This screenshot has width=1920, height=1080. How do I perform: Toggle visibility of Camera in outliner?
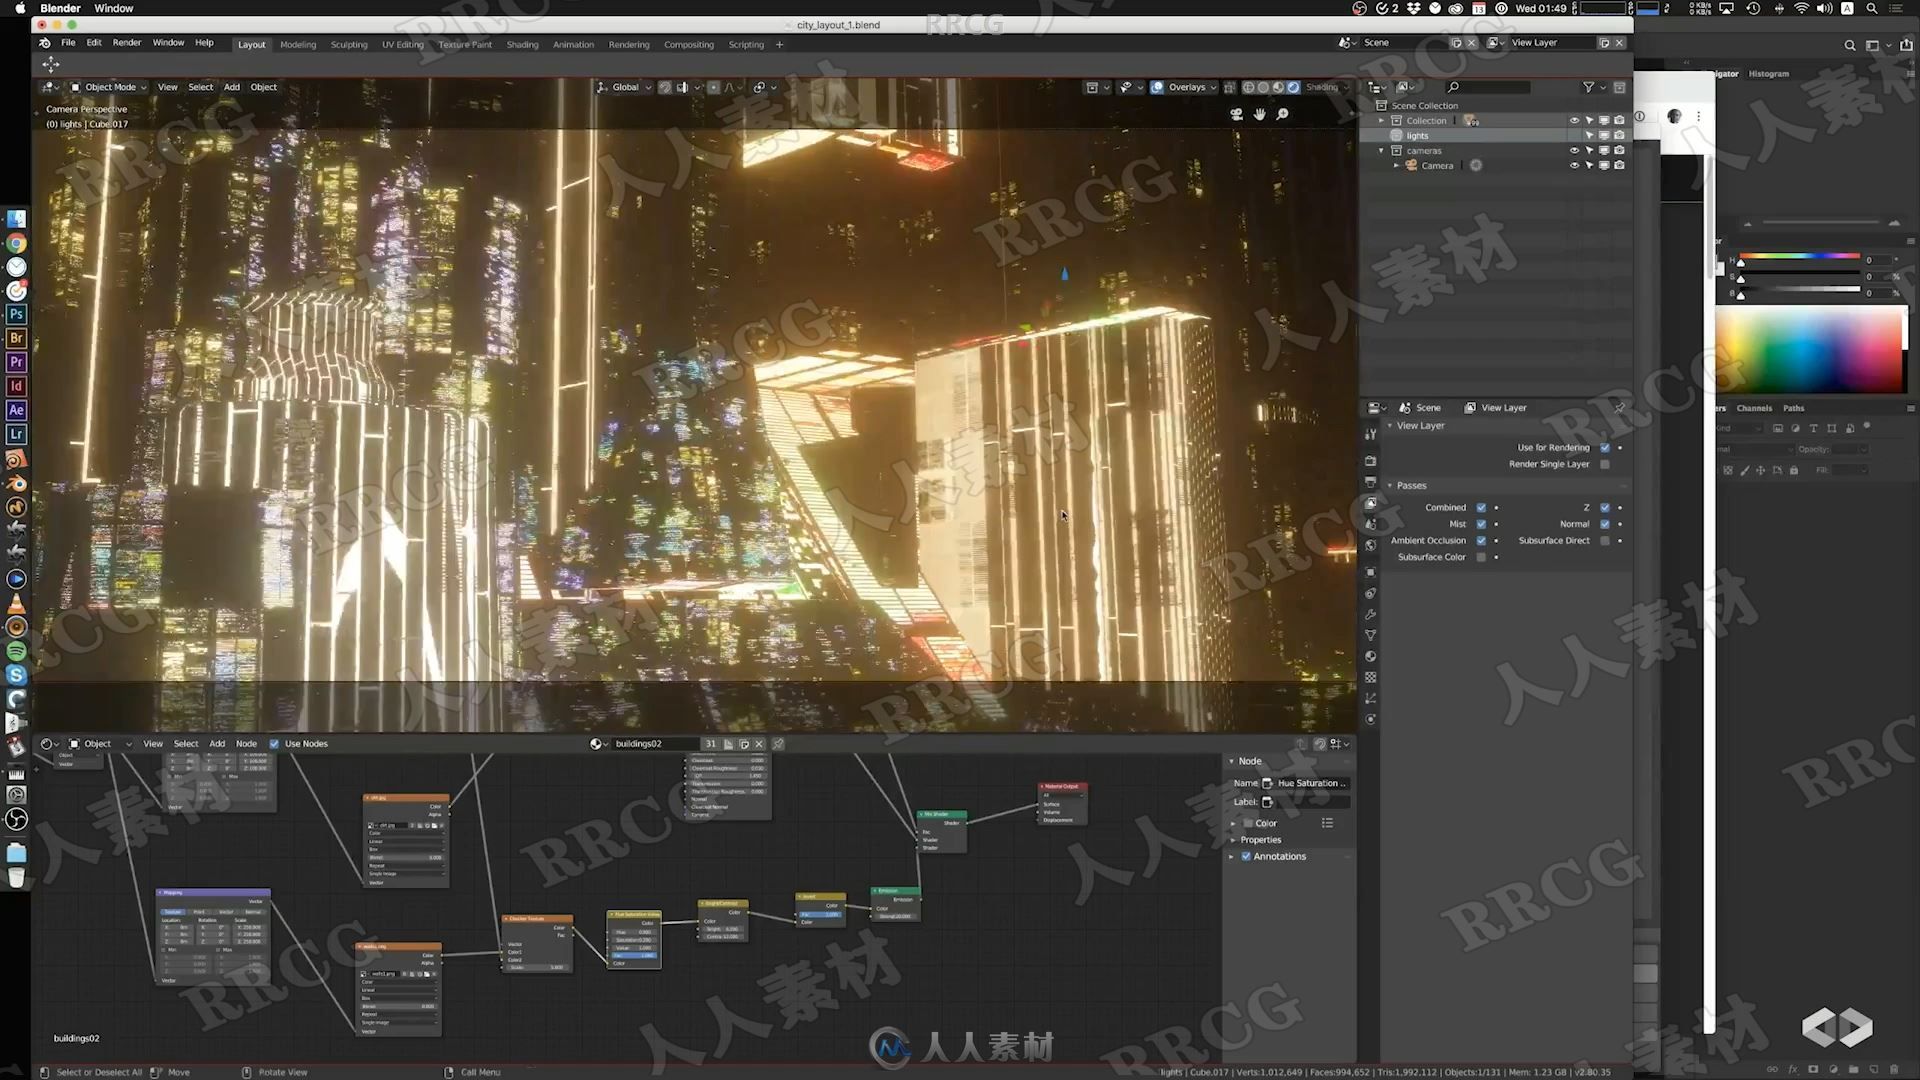[x=1572, y=165]
